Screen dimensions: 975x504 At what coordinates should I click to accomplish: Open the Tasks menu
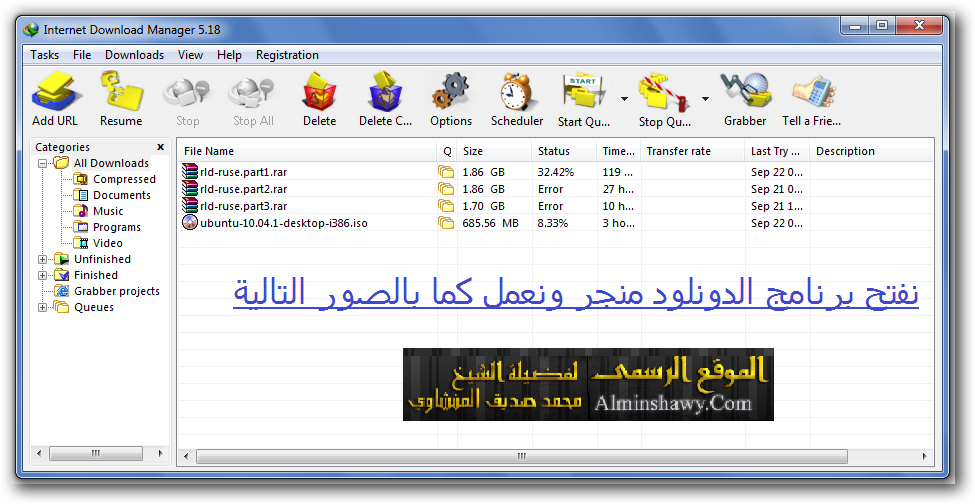click(44, 55)
